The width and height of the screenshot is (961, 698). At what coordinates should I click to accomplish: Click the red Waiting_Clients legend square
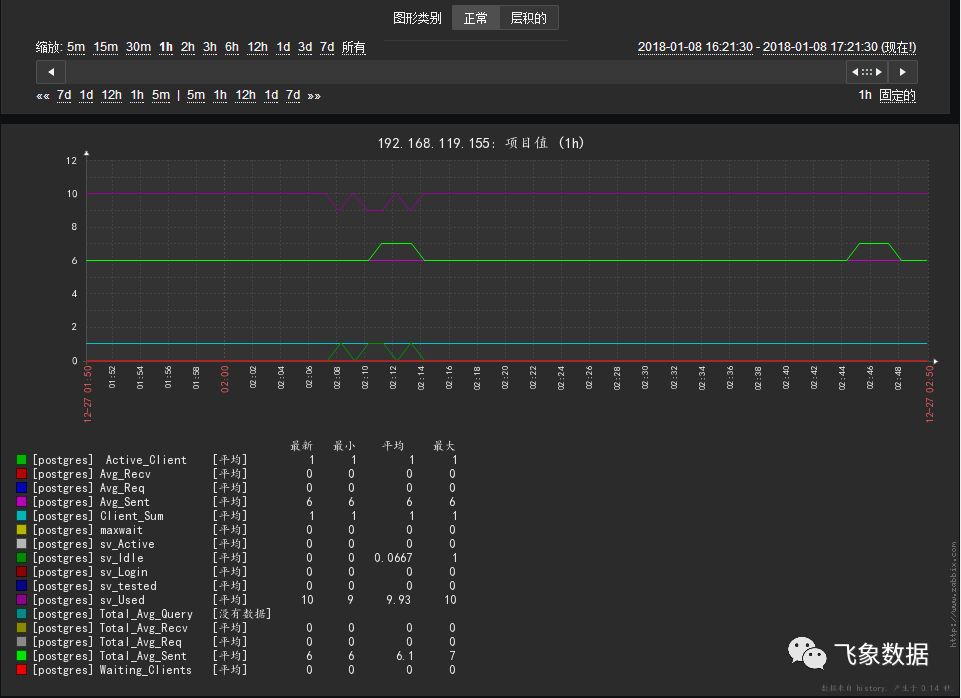tap(21, 670)
